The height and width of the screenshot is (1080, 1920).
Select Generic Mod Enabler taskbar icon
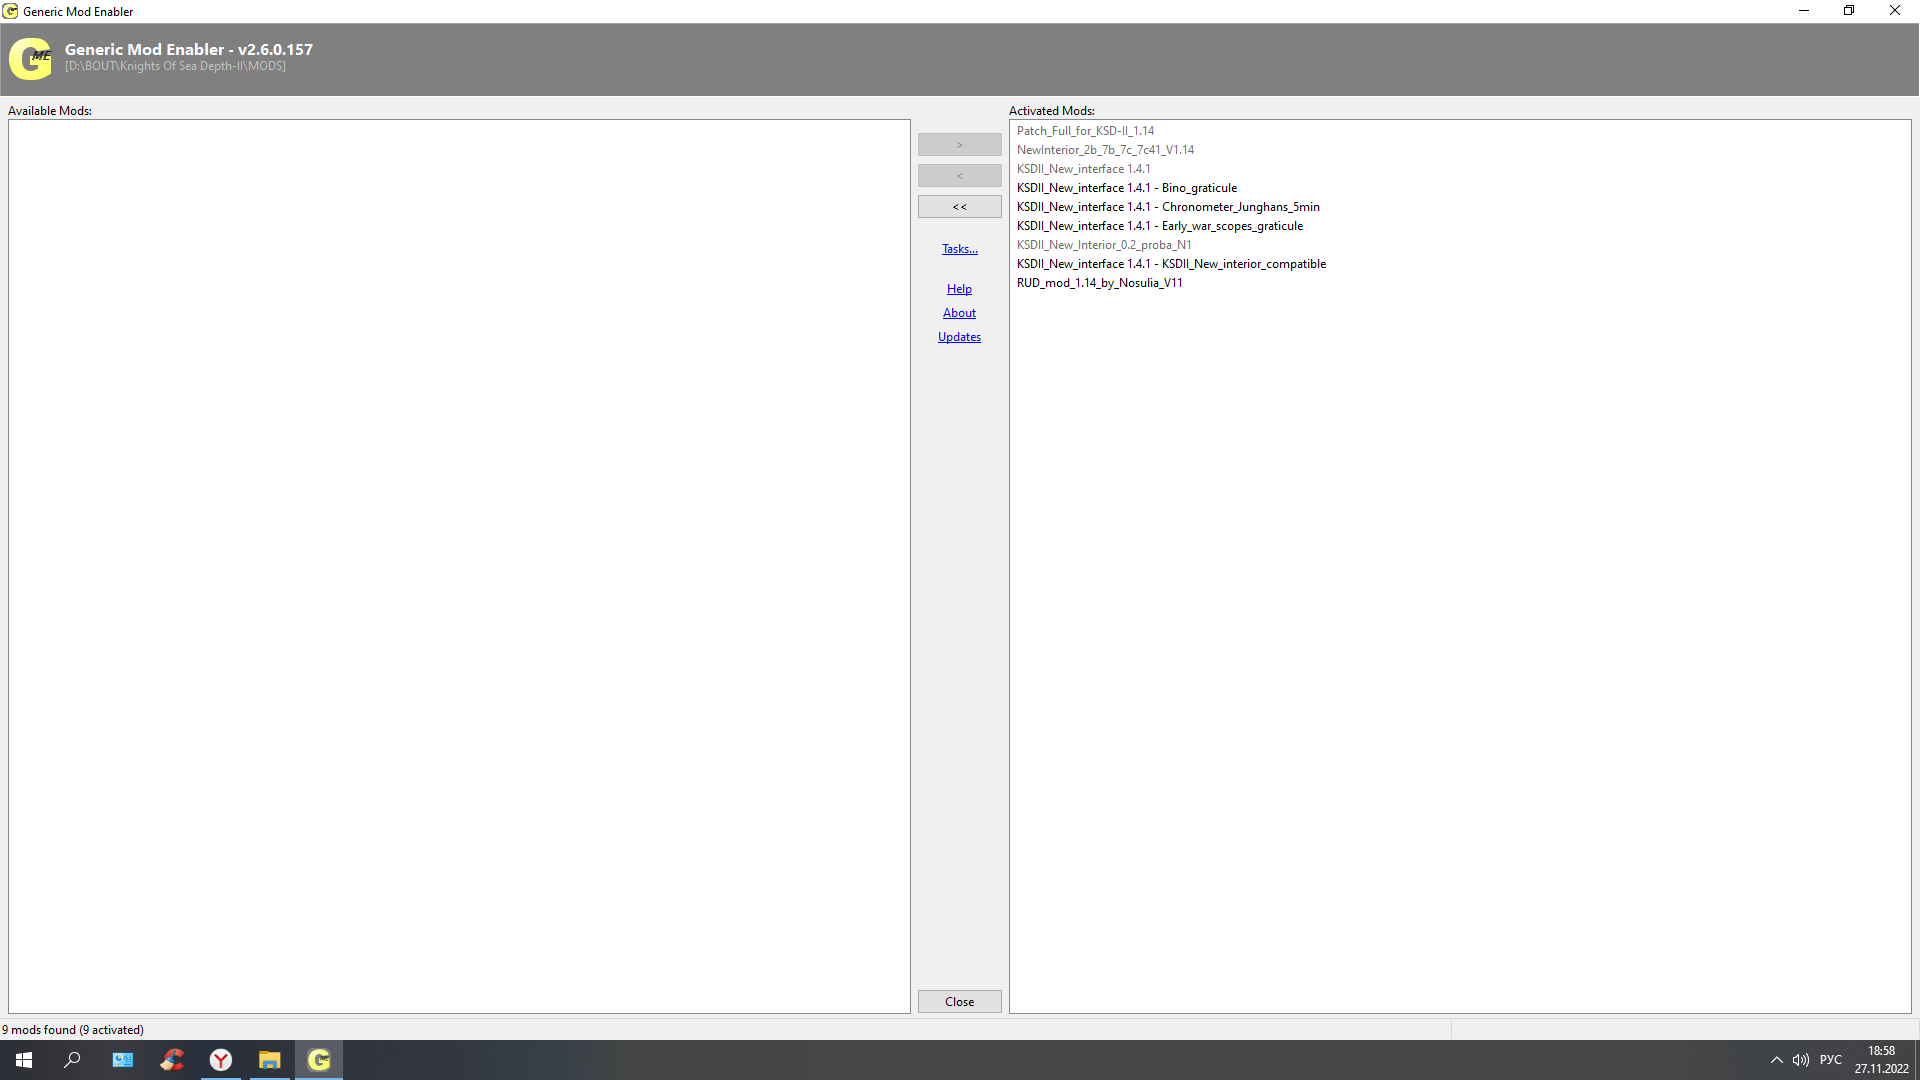click(319, 1060)
